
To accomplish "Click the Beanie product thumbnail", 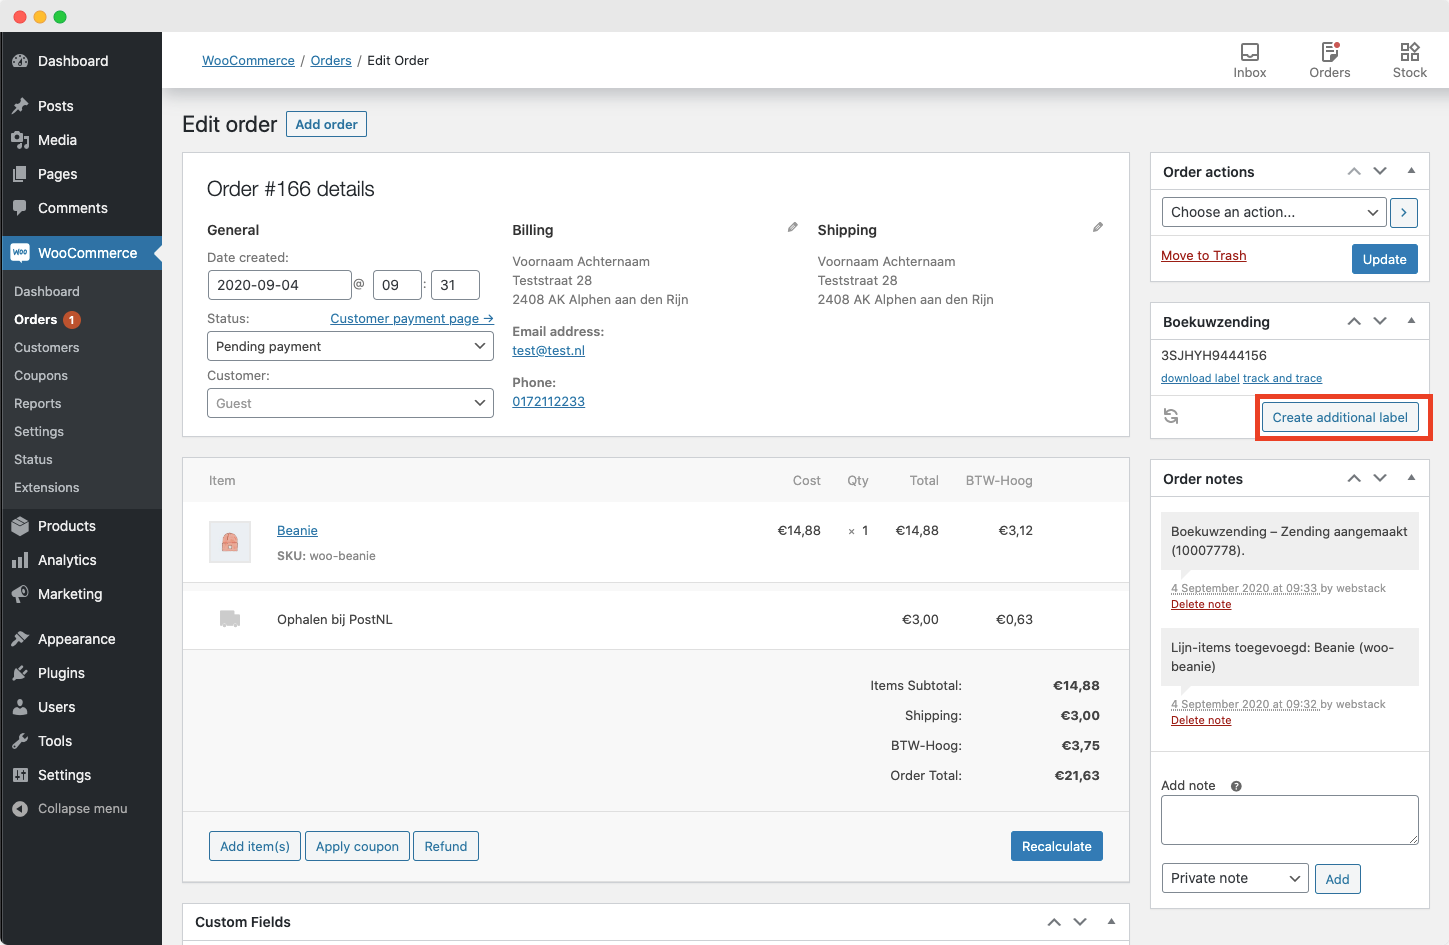I will click(x=230, y=542).
